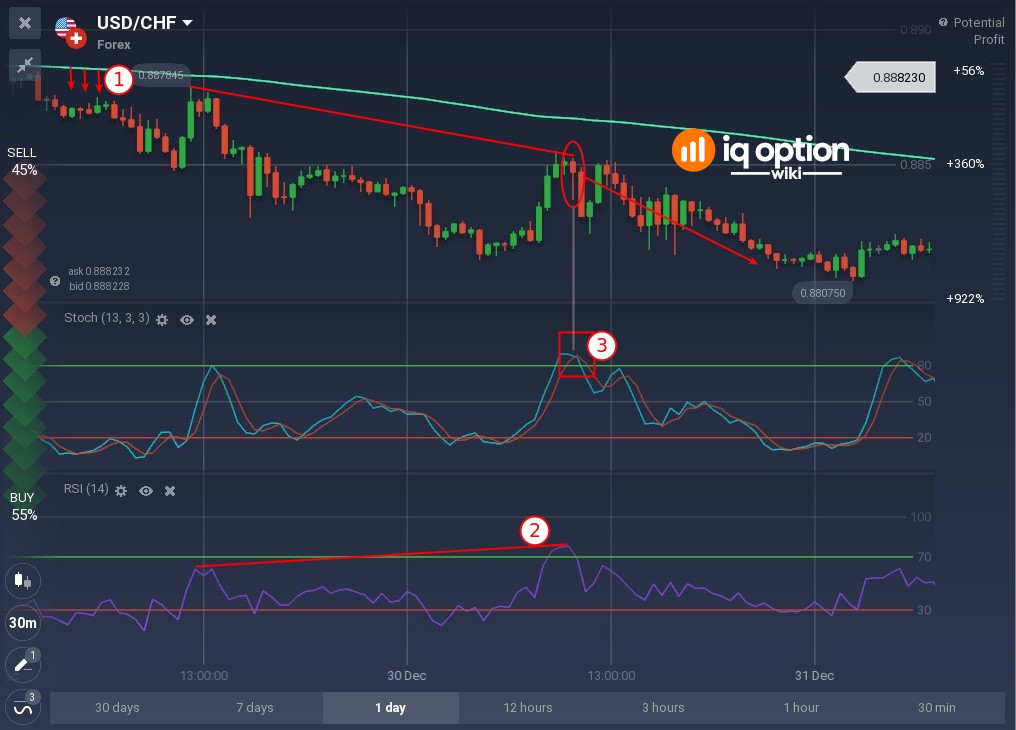Click the +922% potential profit value
Screen dimensions: 1016x730
tap(965, 299)
